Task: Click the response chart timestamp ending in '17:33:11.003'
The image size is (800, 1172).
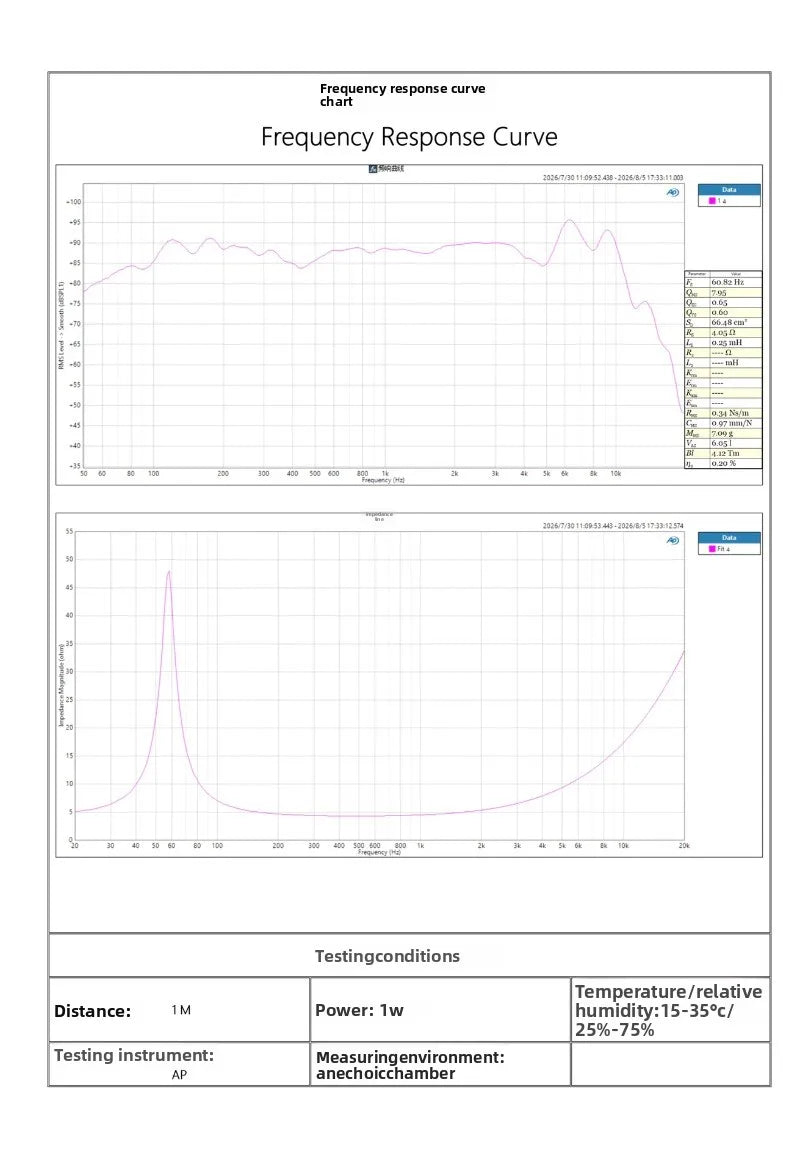Action: coord(612,178)
